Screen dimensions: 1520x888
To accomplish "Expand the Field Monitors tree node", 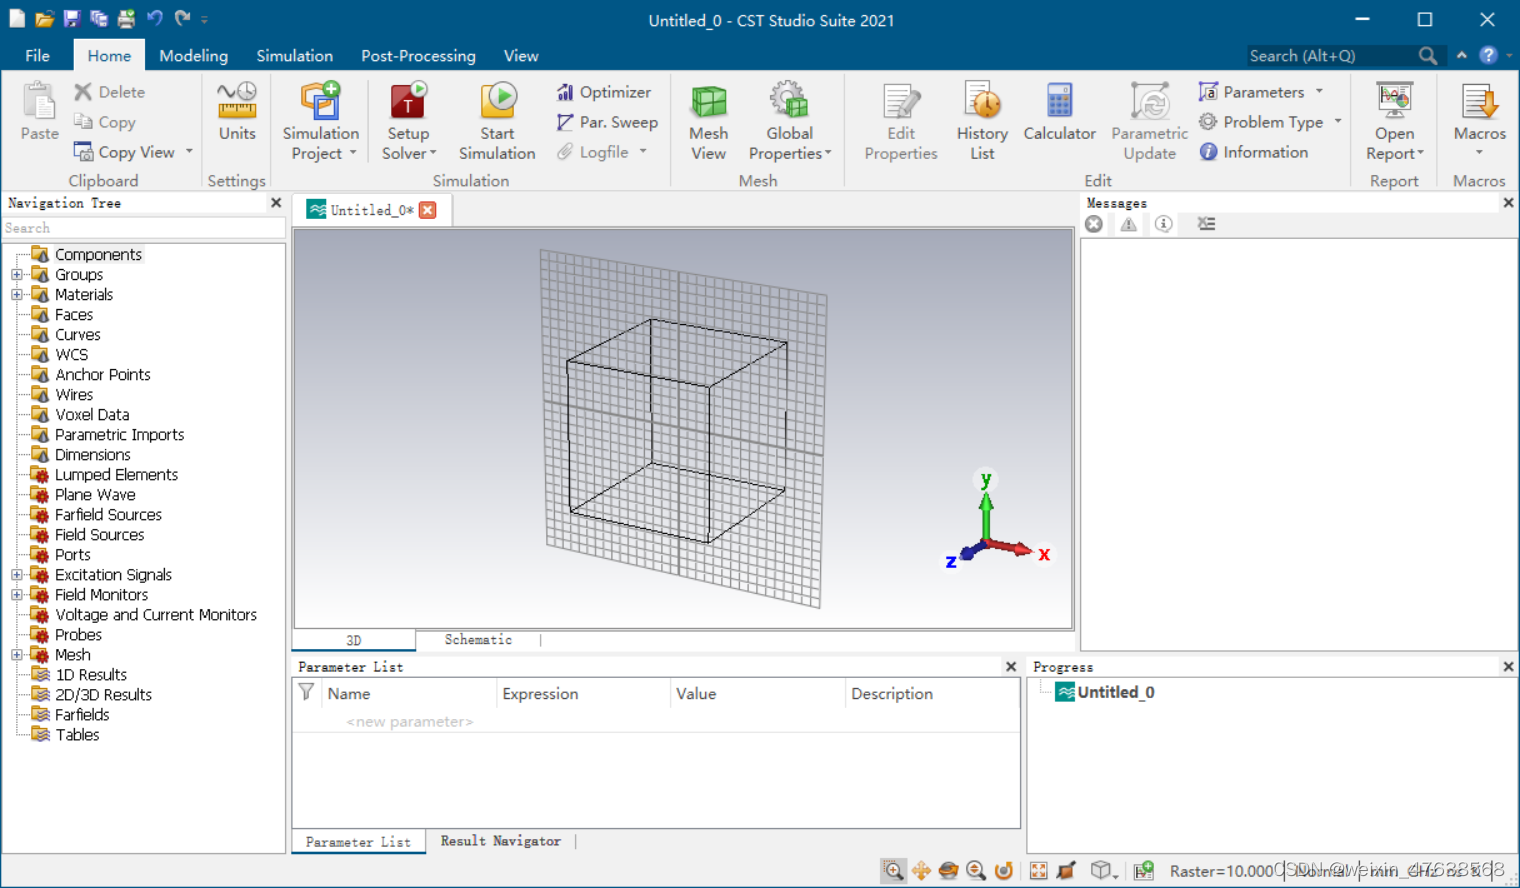I will pos(17,594).
